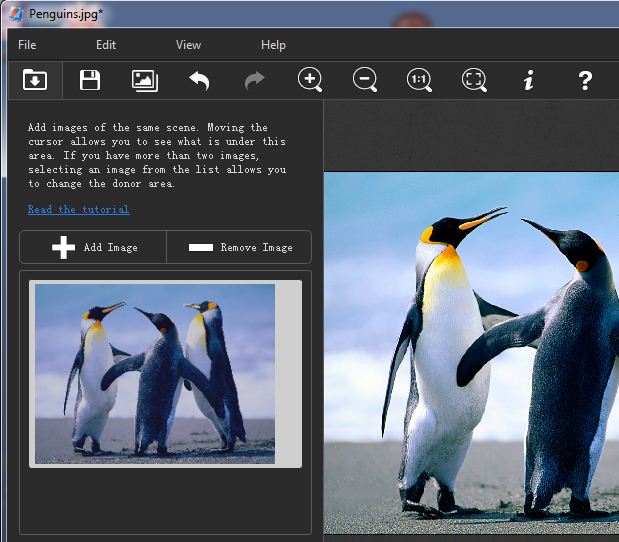Screen dimensions: 619x542
Task: Open the Edit menu
Action: pos(106,45)
